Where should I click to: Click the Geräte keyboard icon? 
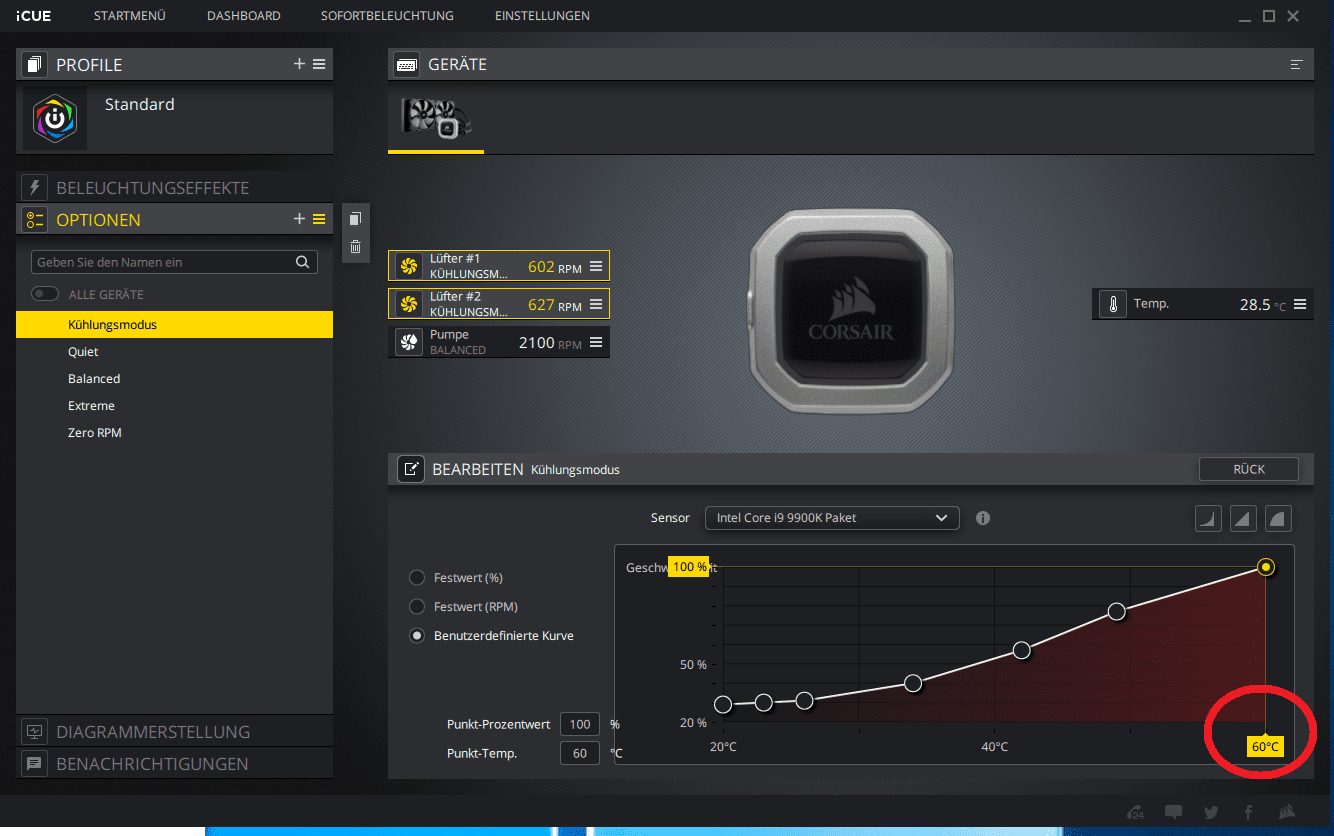click(407, 64)
